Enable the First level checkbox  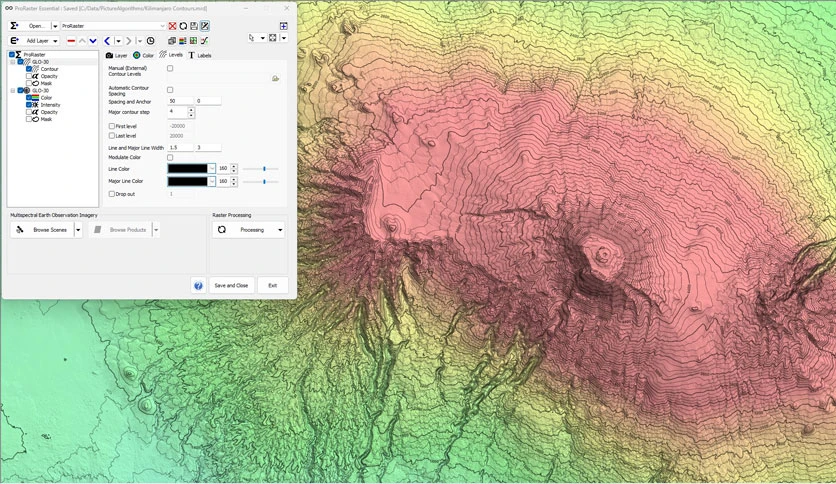111,126
